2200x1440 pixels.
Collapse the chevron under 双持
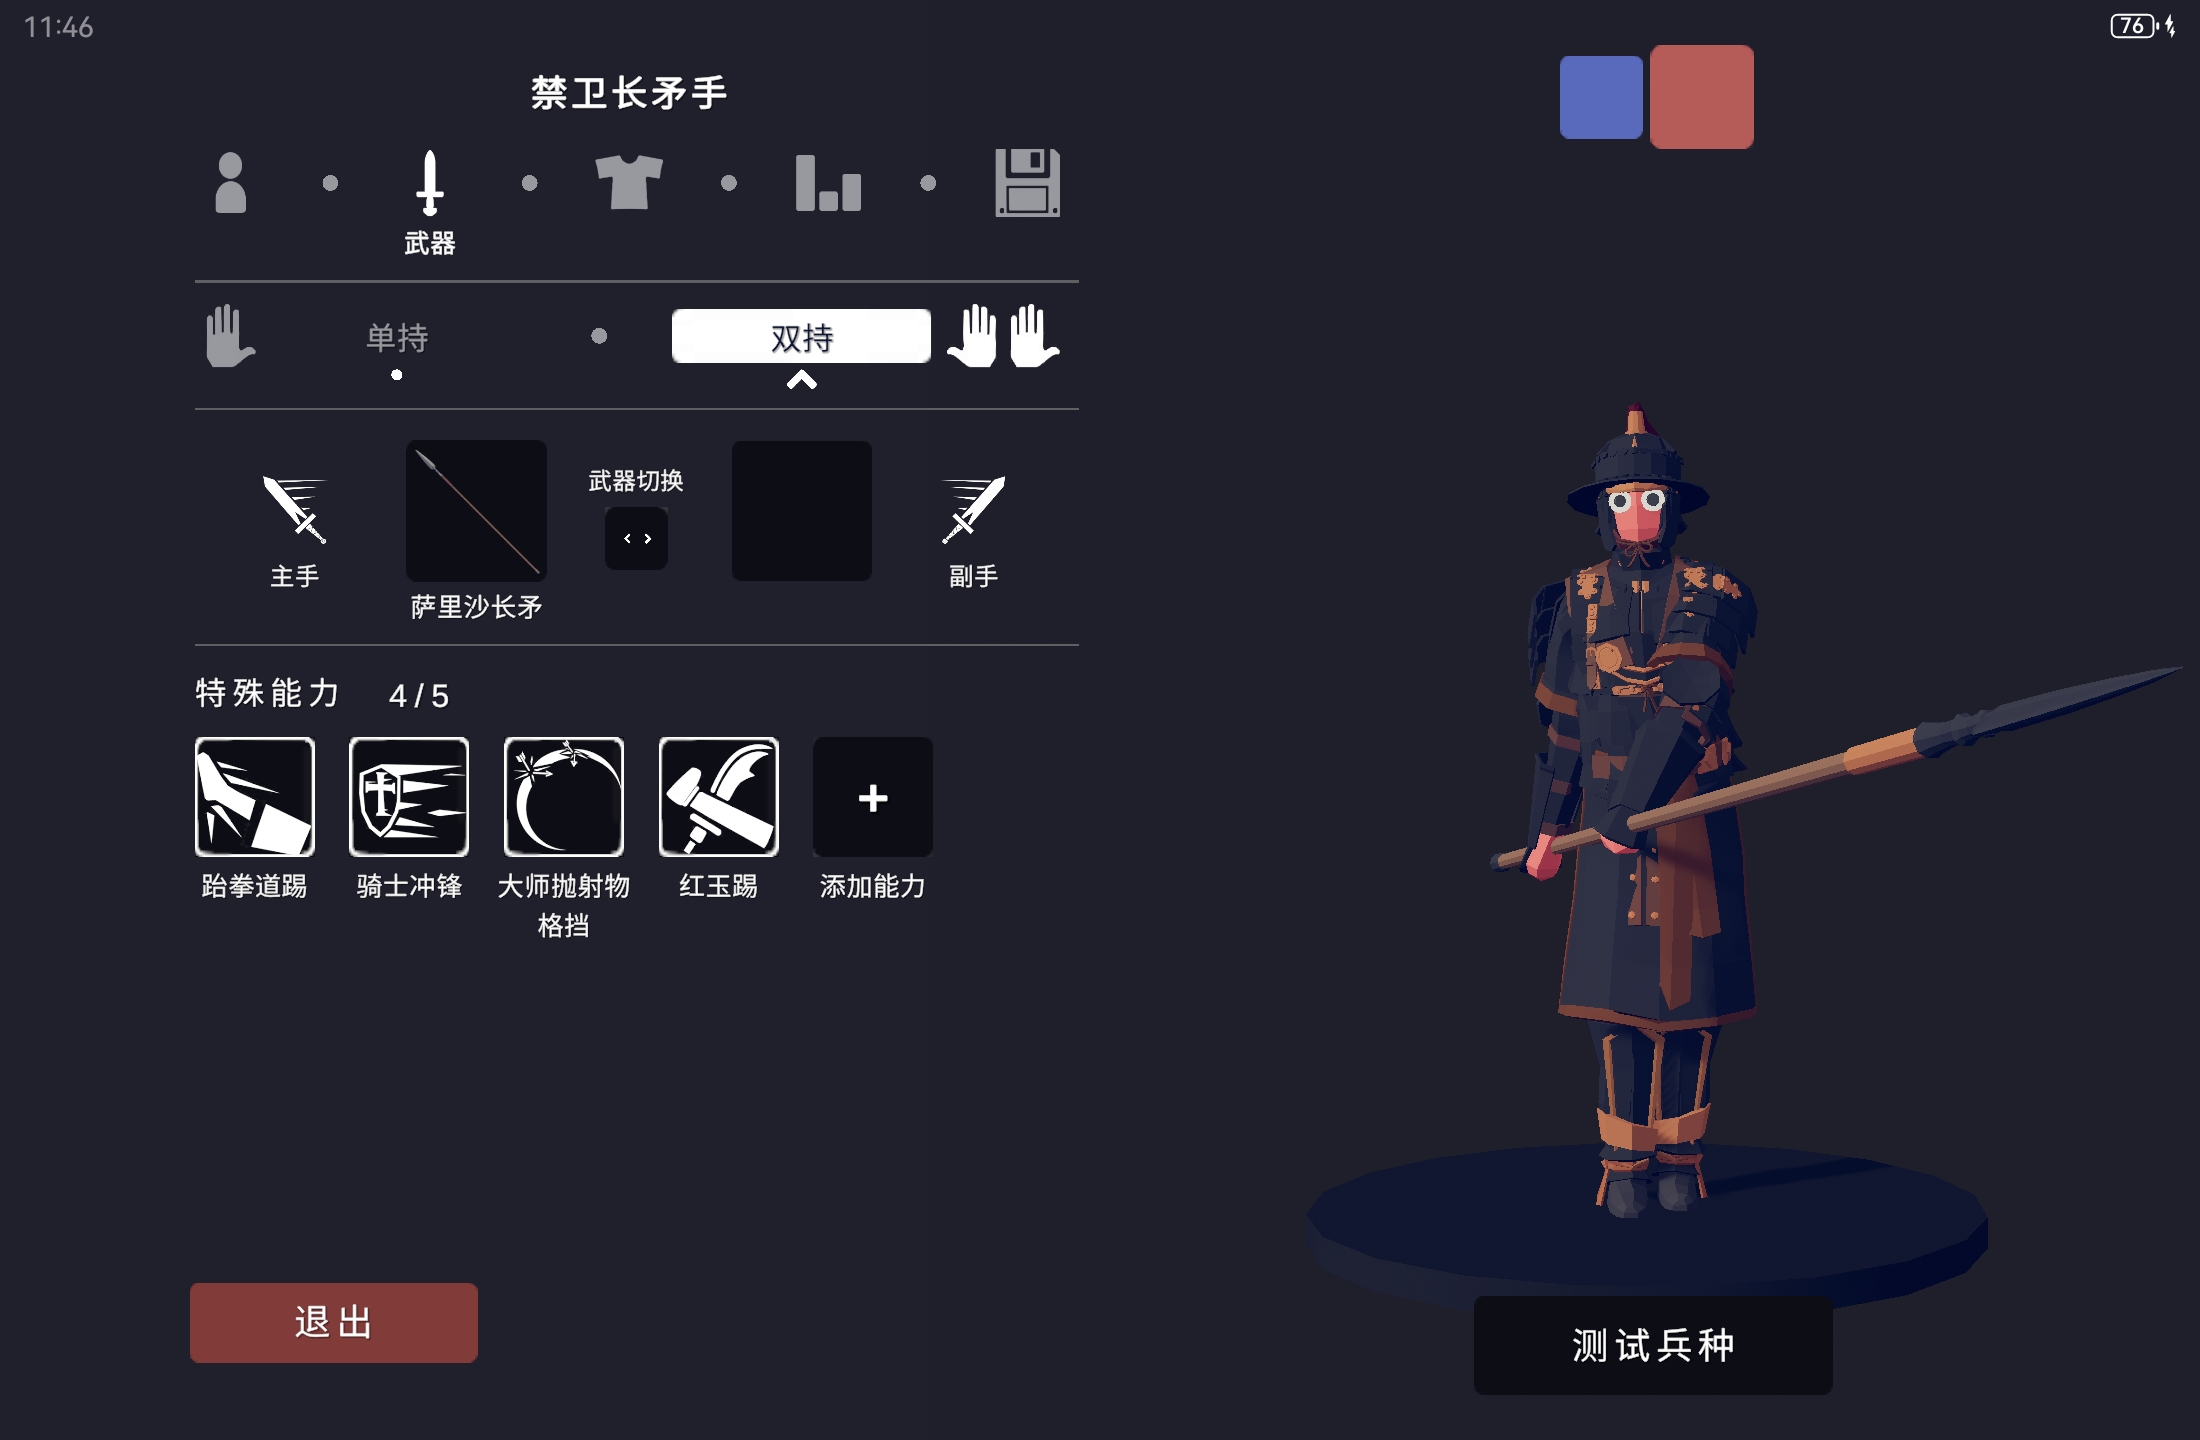tap(801, 380)
